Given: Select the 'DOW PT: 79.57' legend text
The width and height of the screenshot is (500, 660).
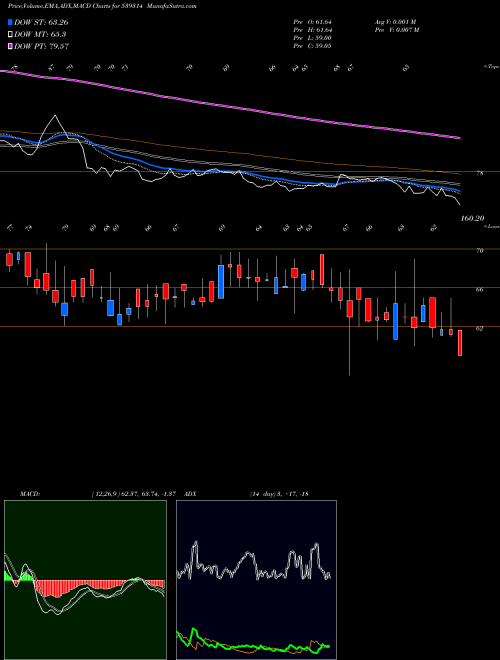Looking at the screenshot, I should coord(41,46).
